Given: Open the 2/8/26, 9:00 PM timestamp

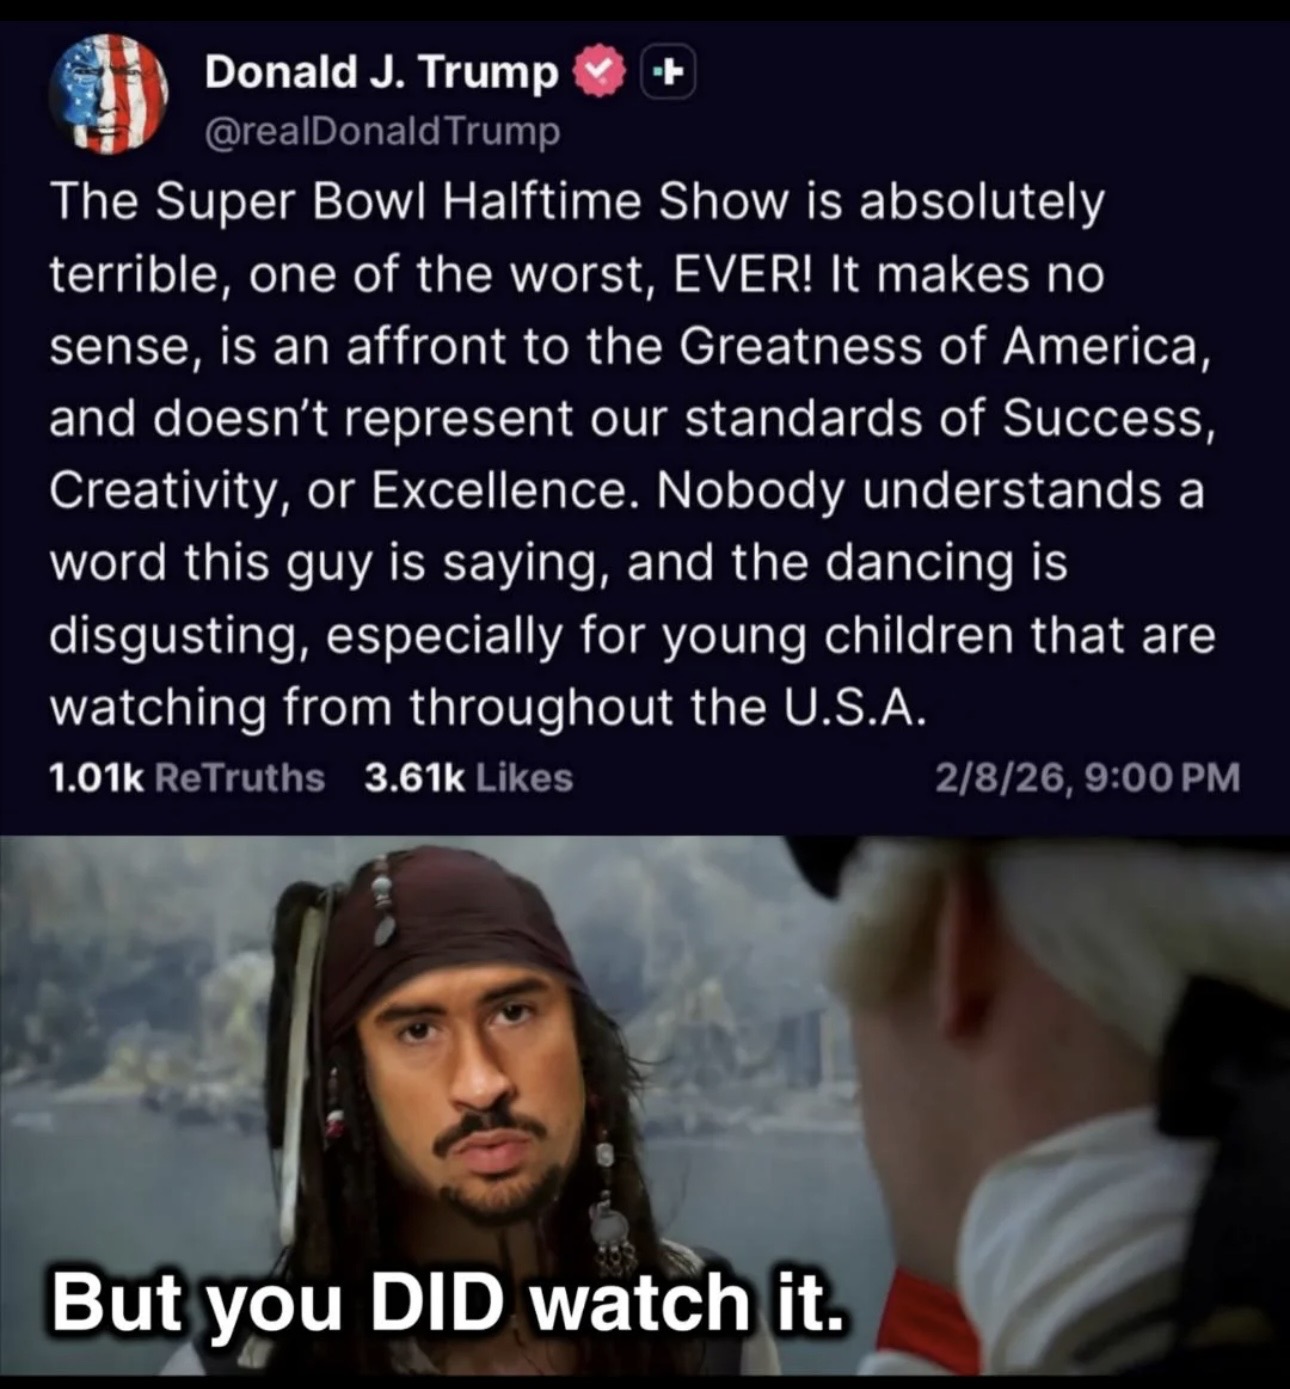Looking at the screenshot, I should (1087, 777).
